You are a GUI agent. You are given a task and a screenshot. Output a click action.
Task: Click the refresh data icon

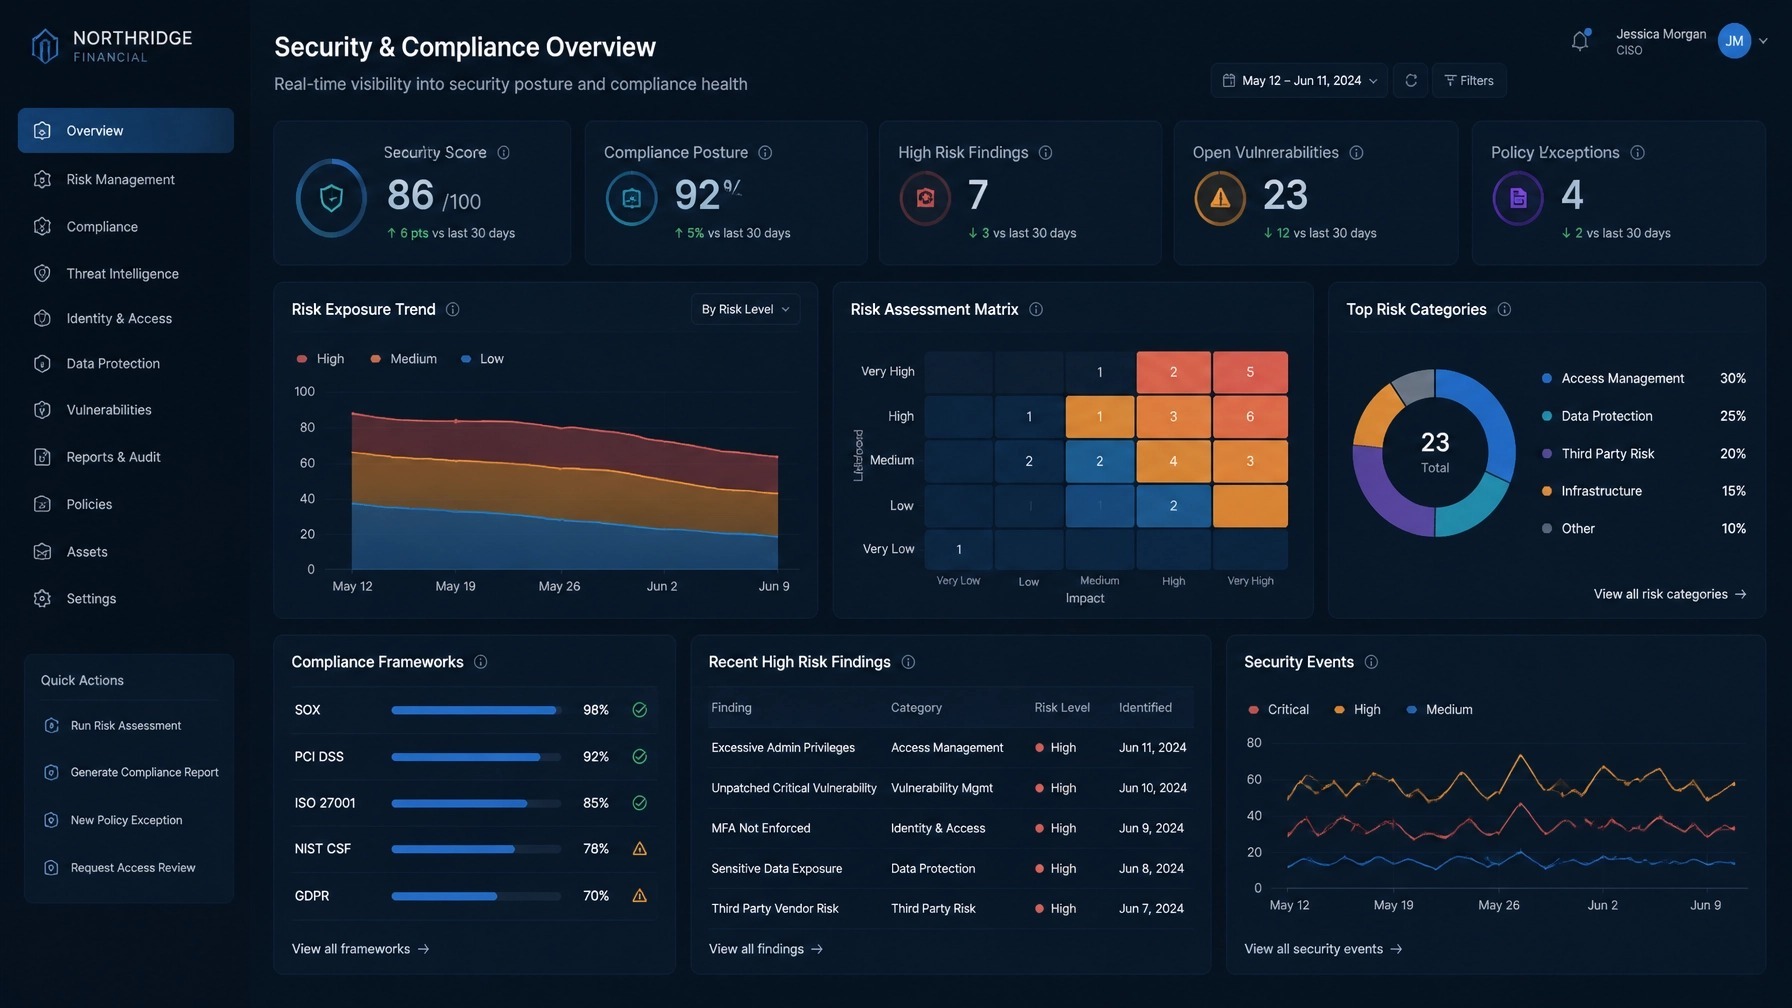(1411, 81)
